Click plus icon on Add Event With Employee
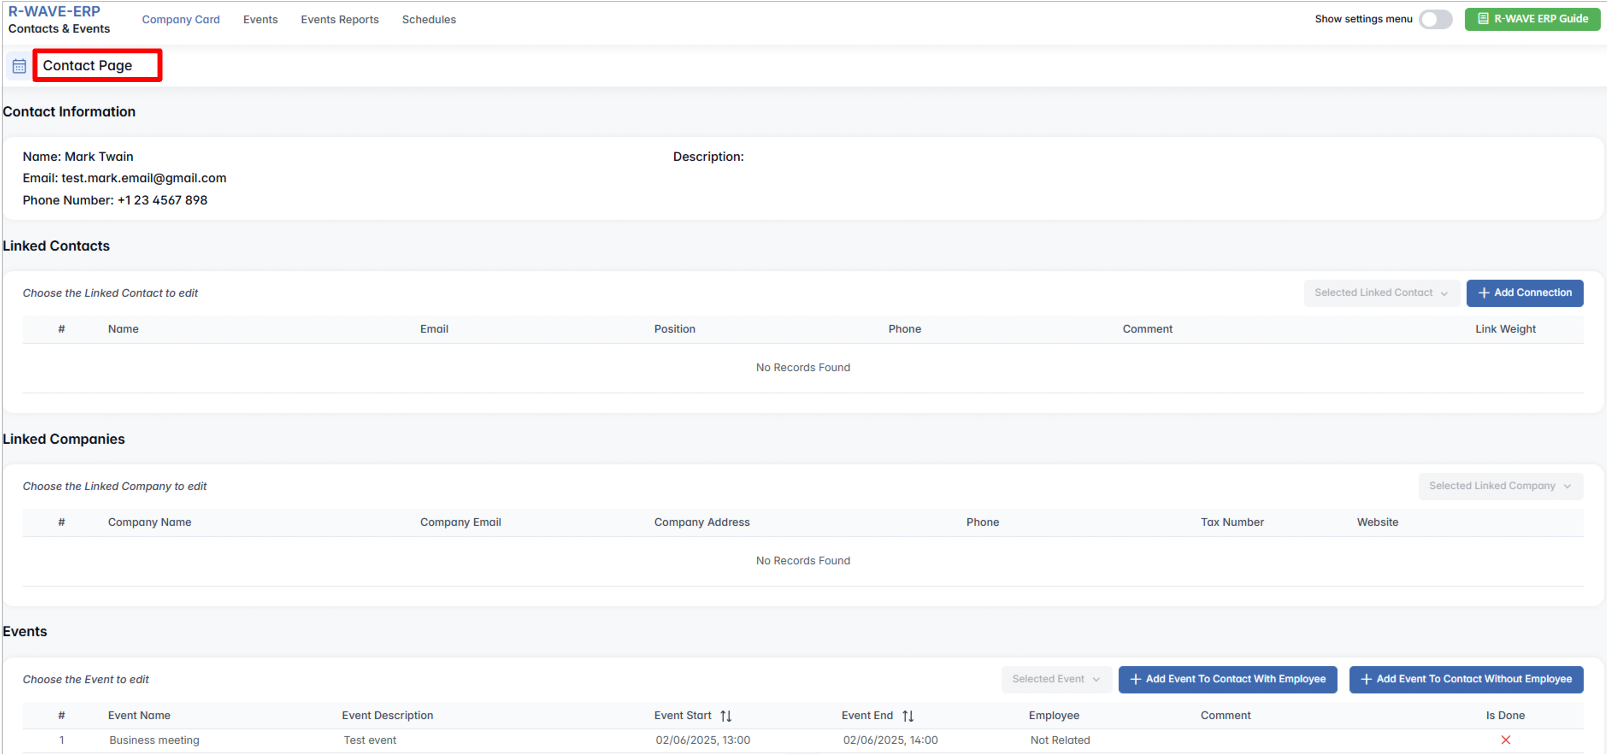Screen dimensions: 1607x754 click(x=1135, y=679)
